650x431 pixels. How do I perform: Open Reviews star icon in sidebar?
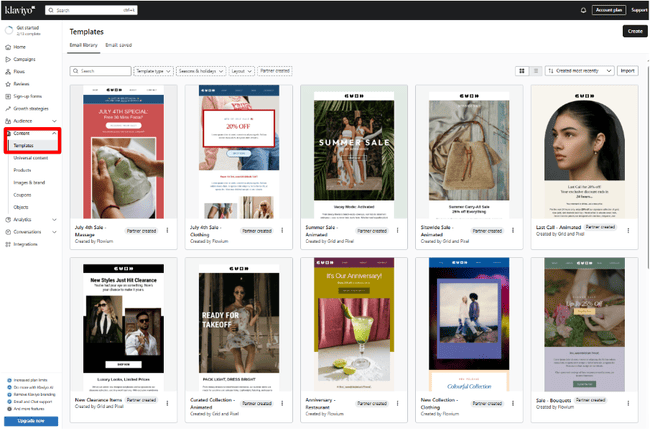click(9, 84)
